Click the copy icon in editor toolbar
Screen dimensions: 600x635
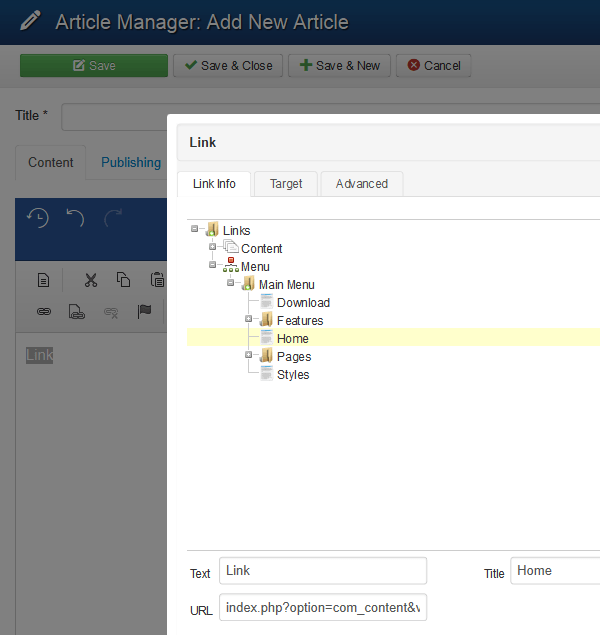click(123, 280)
